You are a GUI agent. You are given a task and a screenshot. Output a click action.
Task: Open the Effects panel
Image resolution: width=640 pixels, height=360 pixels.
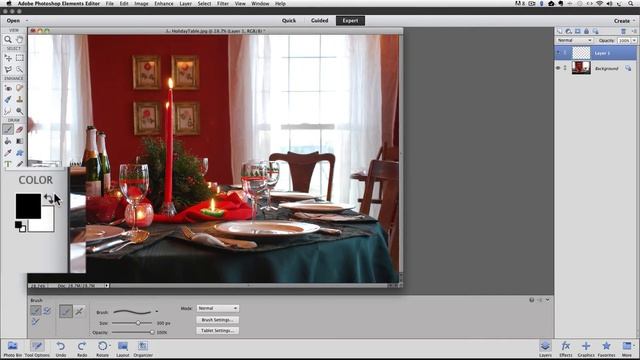565,349
